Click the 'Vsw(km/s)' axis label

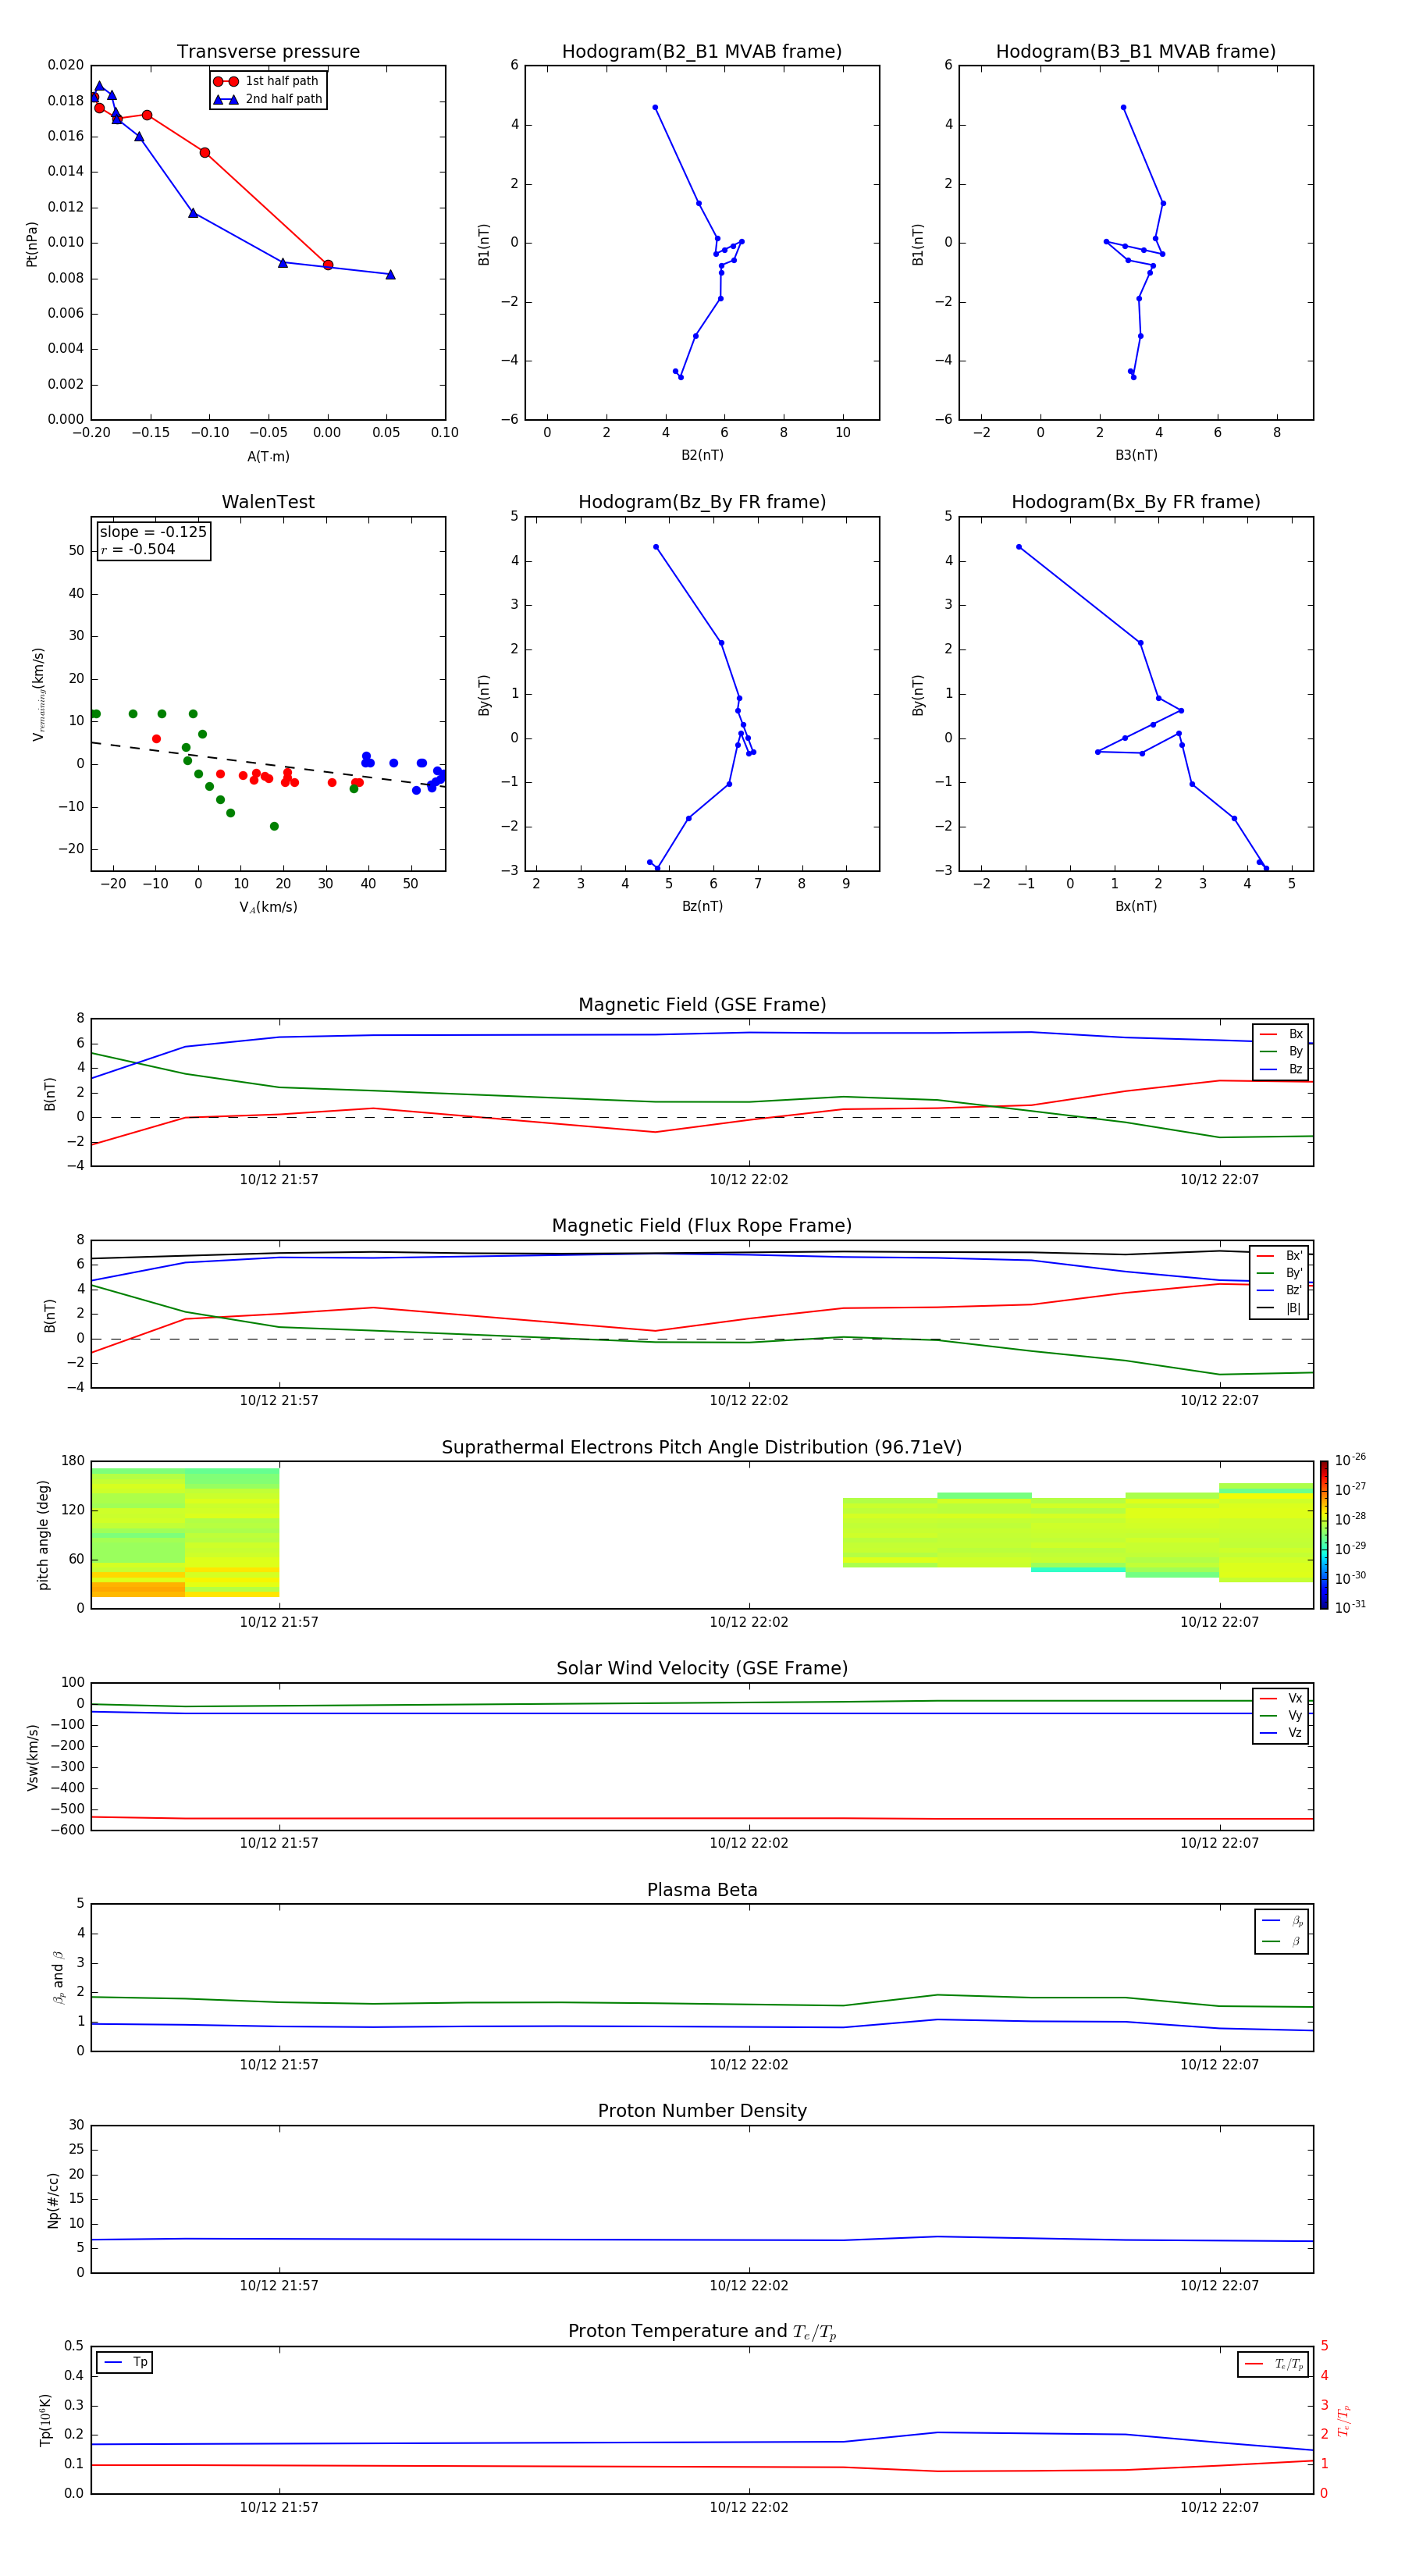pyautogui.click(x=32, y=1757)
